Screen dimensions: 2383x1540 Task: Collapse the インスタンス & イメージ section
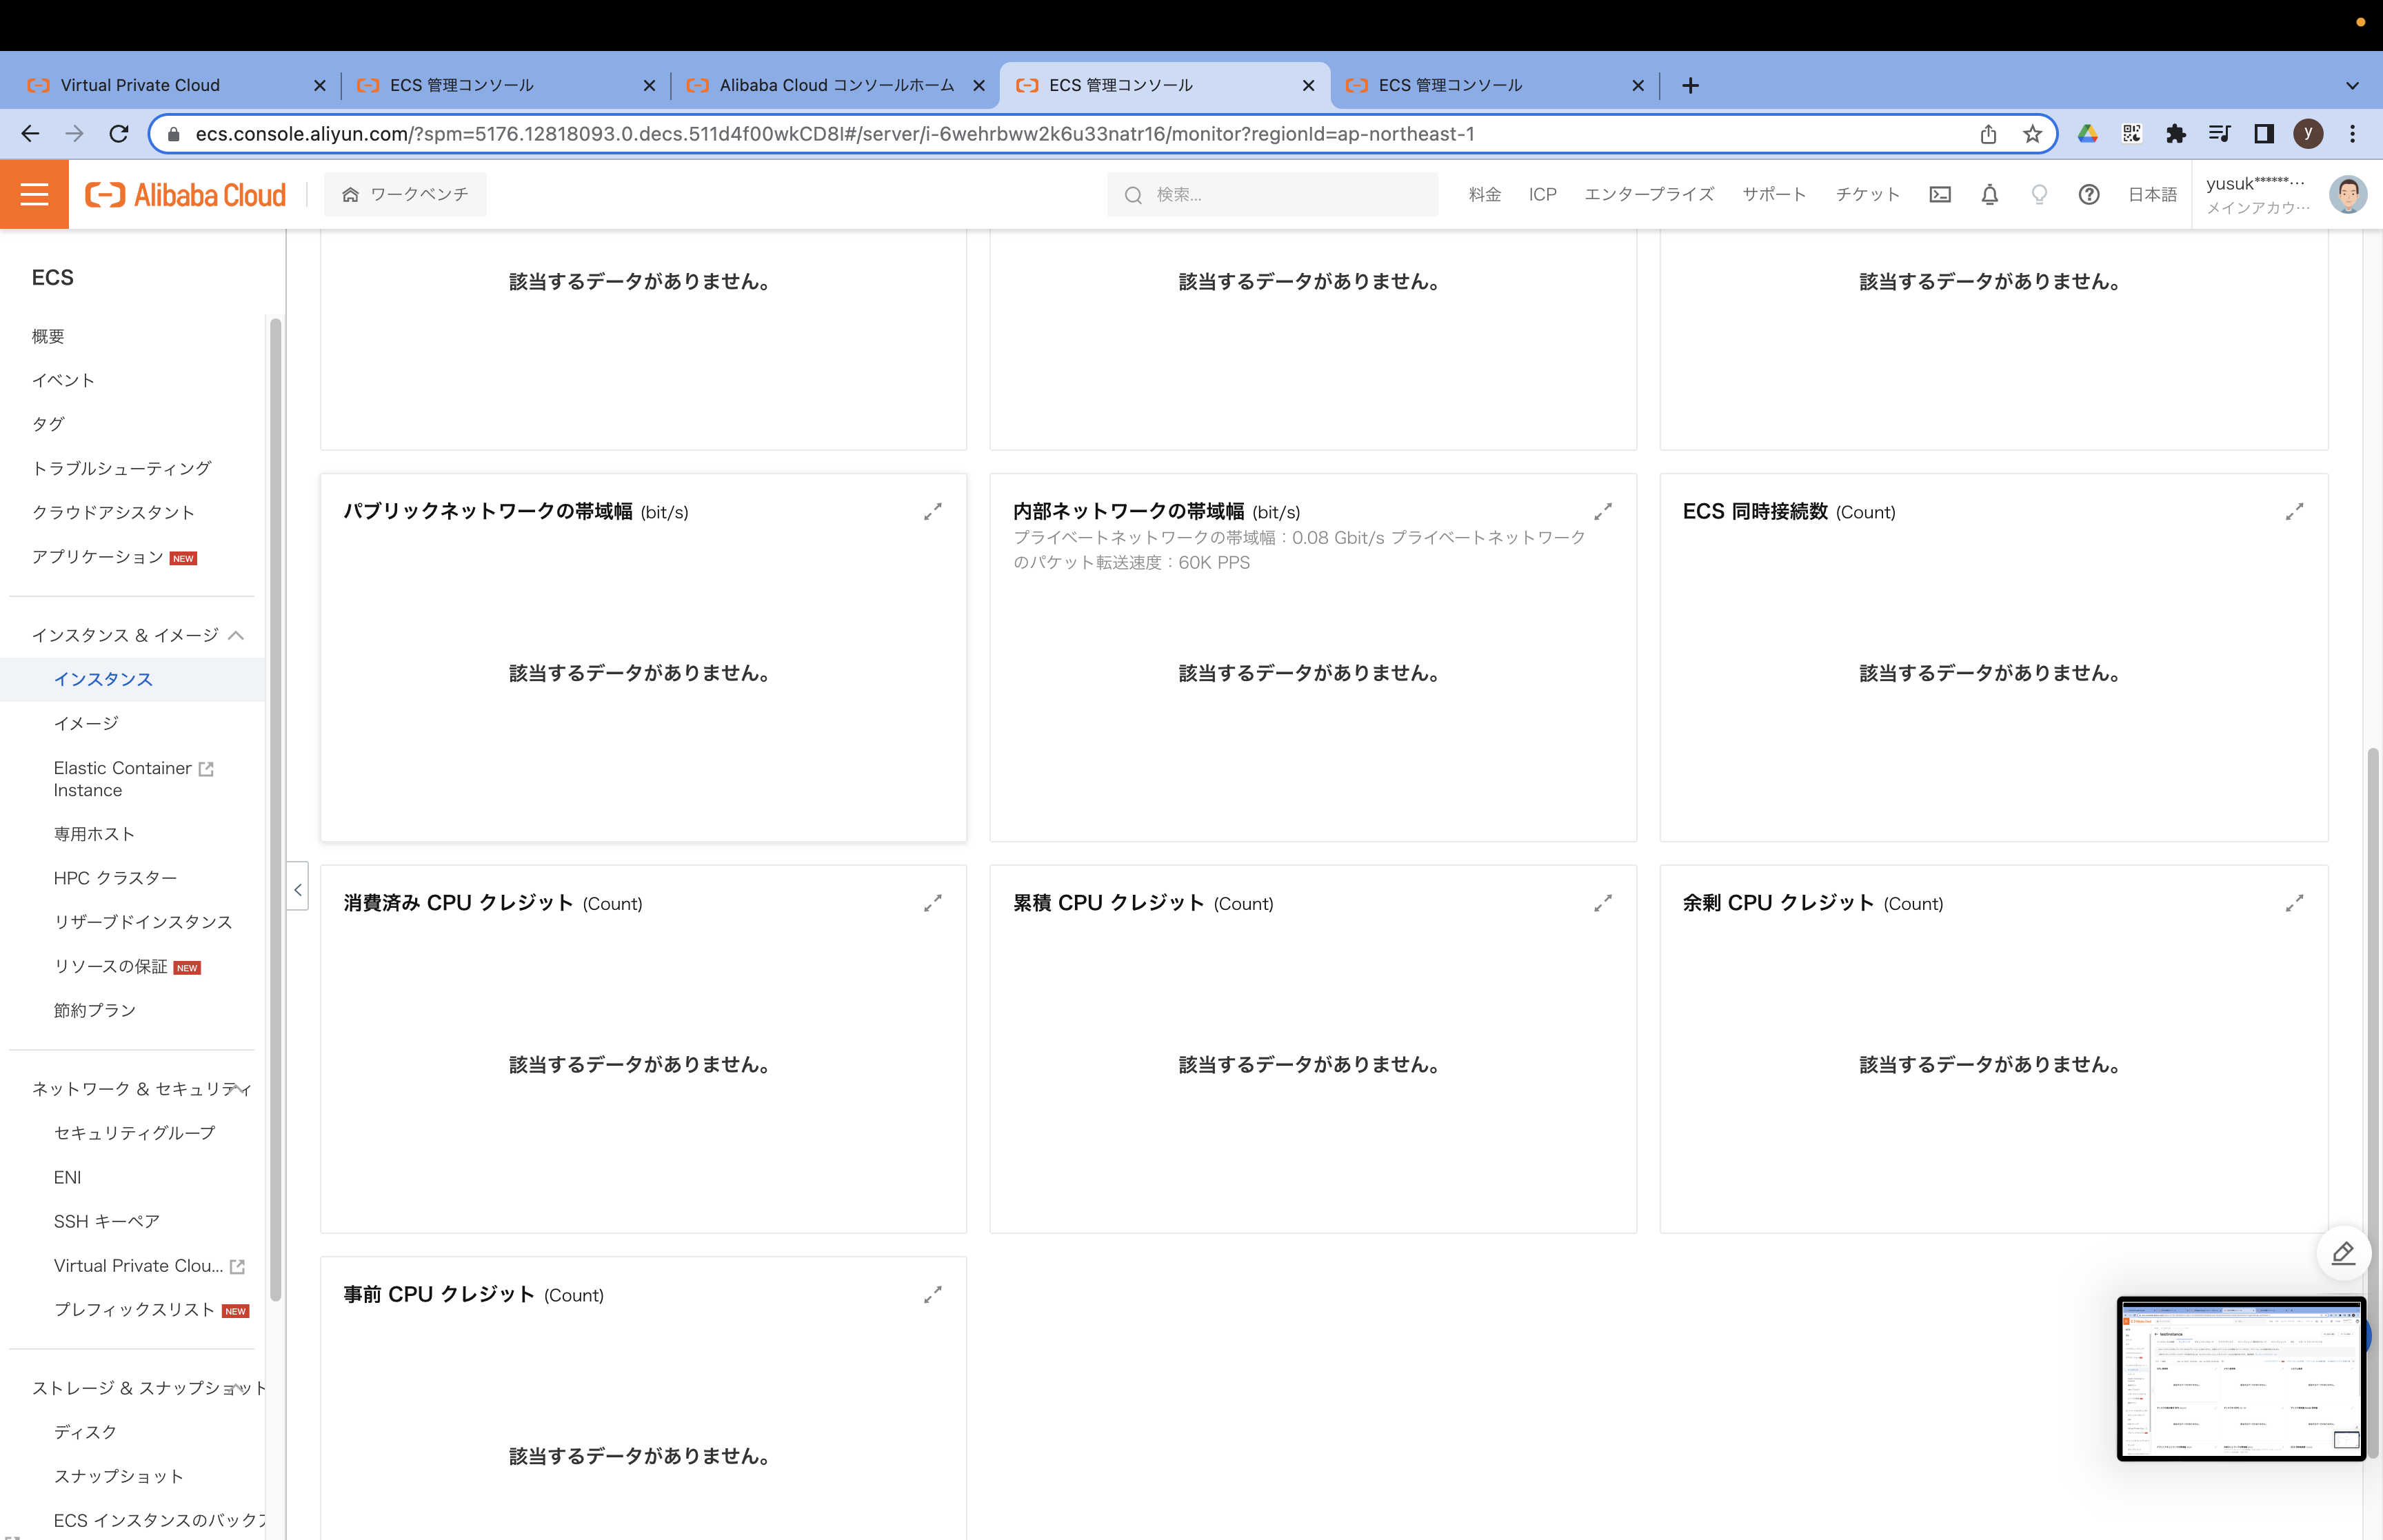click(237, 634)
